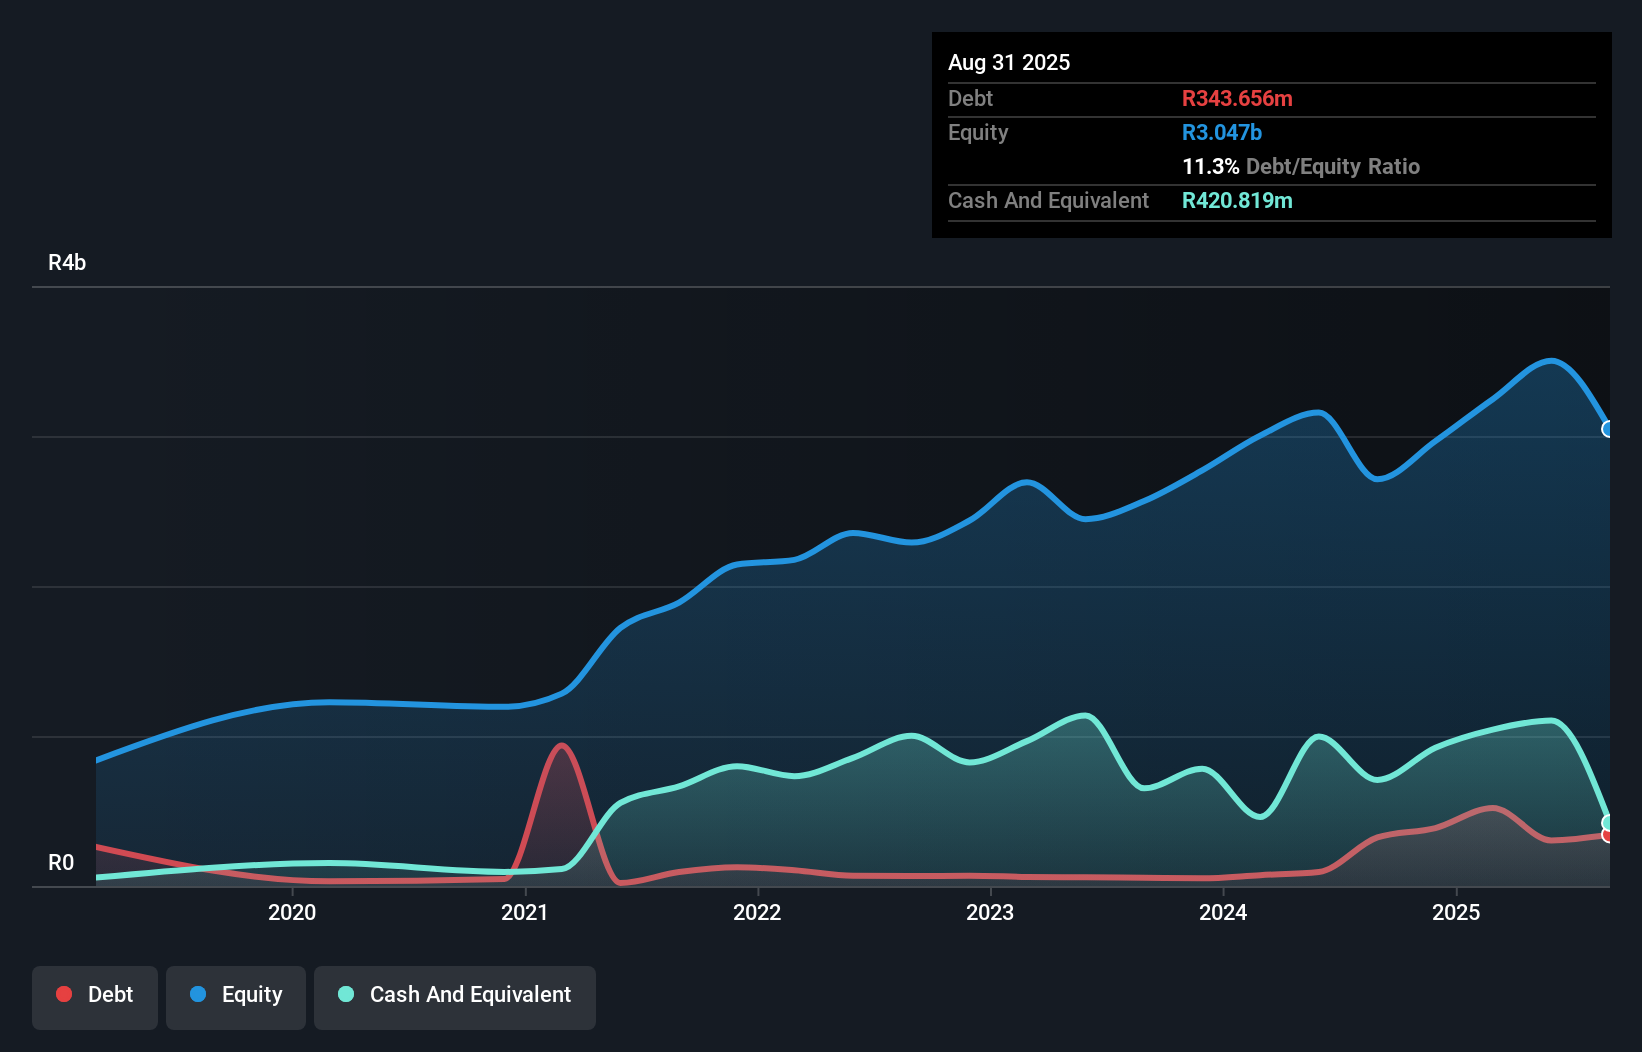Click the 2022 year axis label

point(759,912)
